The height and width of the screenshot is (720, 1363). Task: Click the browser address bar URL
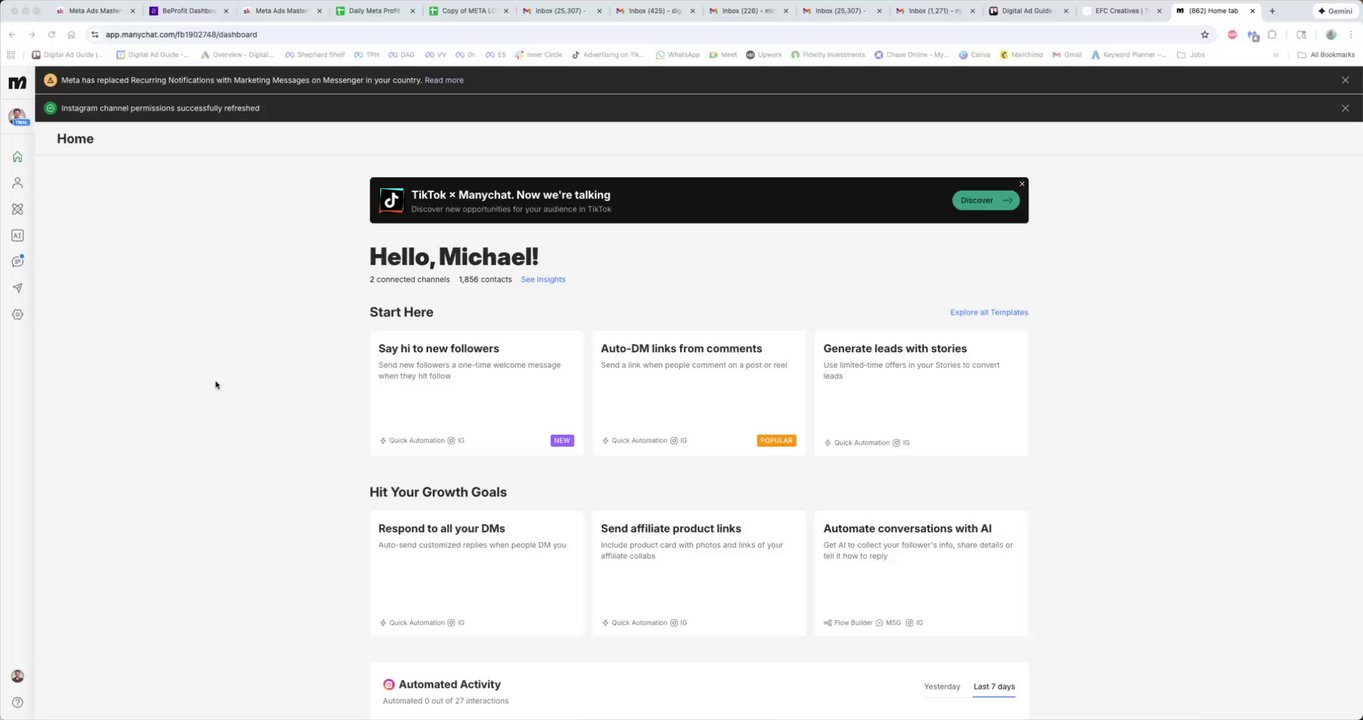pyautogui.click(x=181, y=34)
